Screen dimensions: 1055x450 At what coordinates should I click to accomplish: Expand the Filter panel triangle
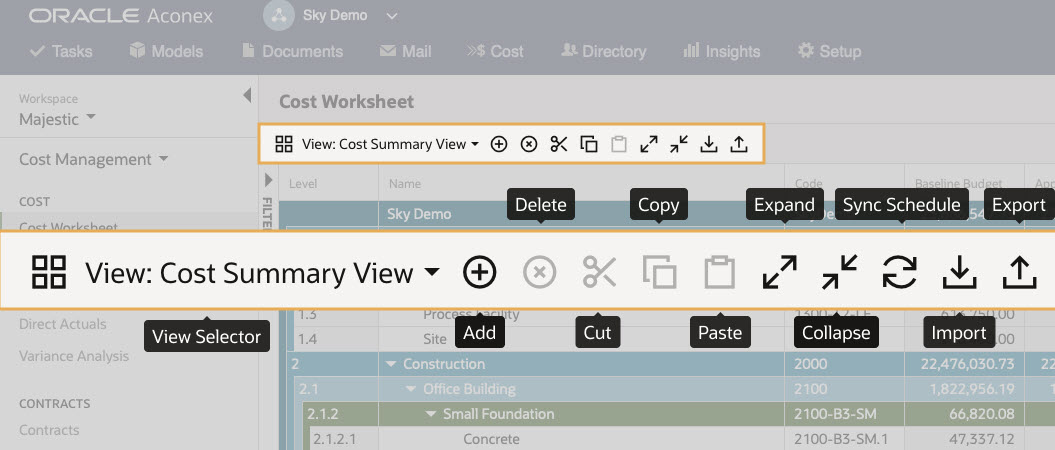click(268, 180)
